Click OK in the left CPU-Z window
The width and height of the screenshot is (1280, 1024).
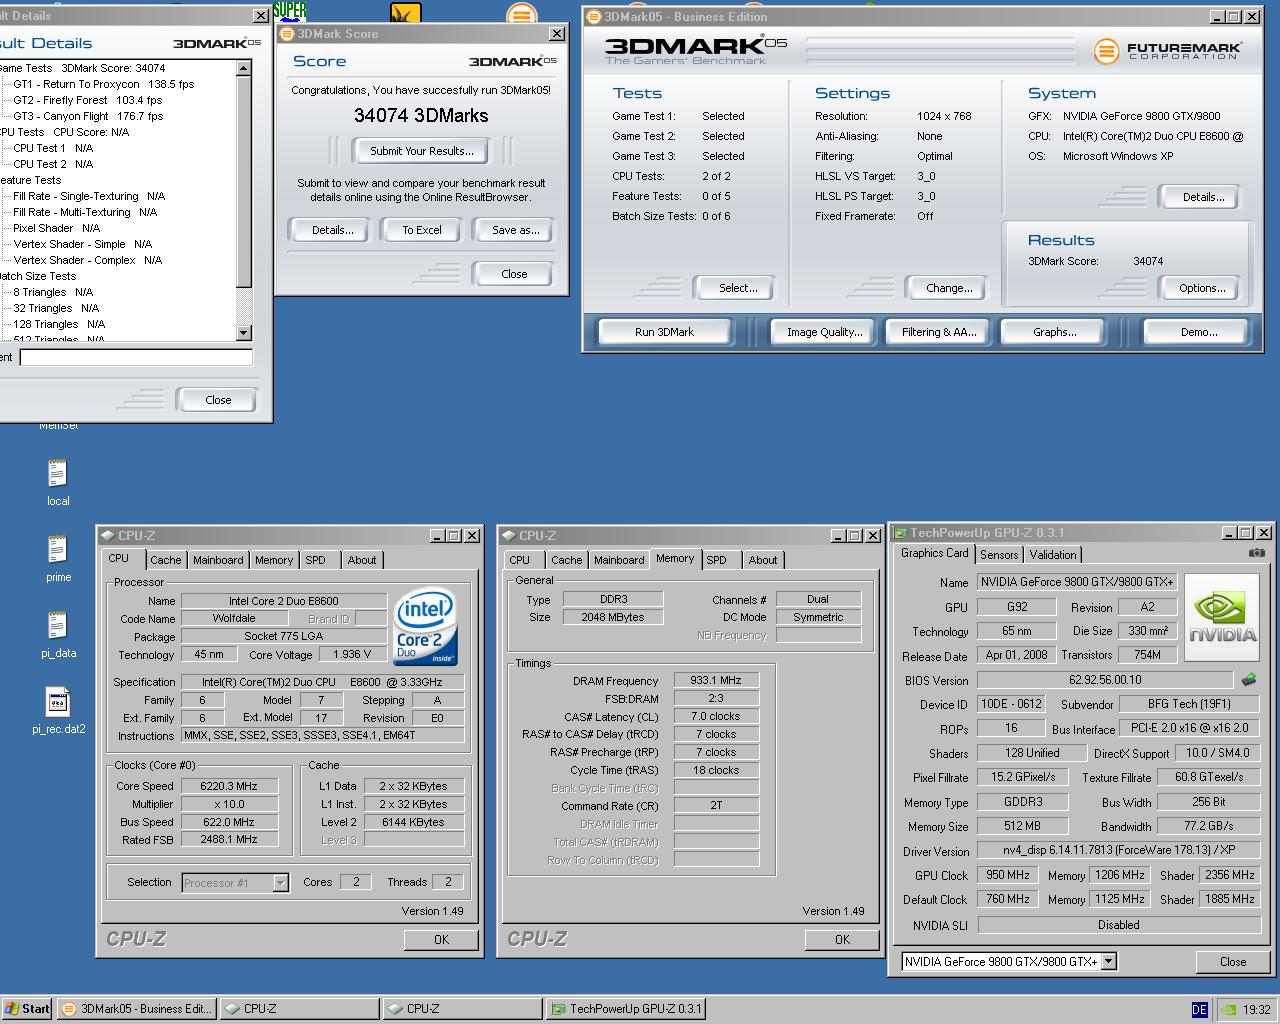click(x=441, y=940)
